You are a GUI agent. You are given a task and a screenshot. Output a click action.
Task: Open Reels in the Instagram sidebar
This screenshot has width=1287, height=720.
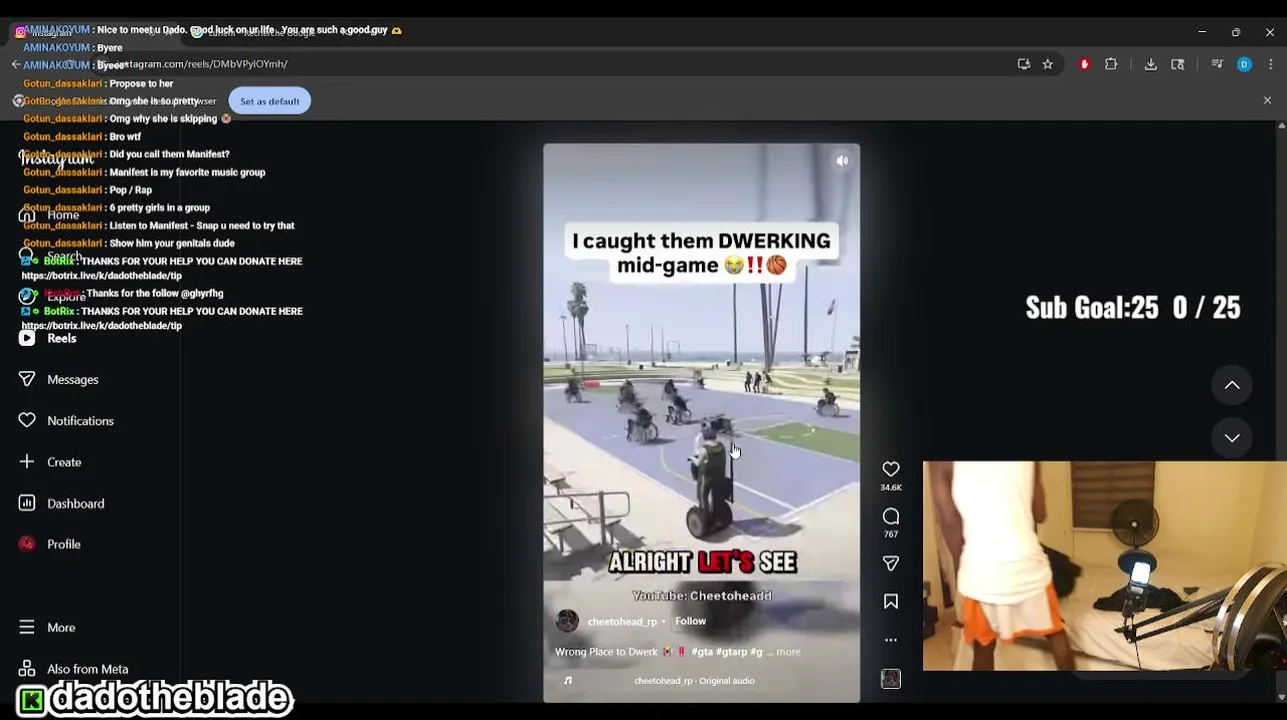coord(61,339)
